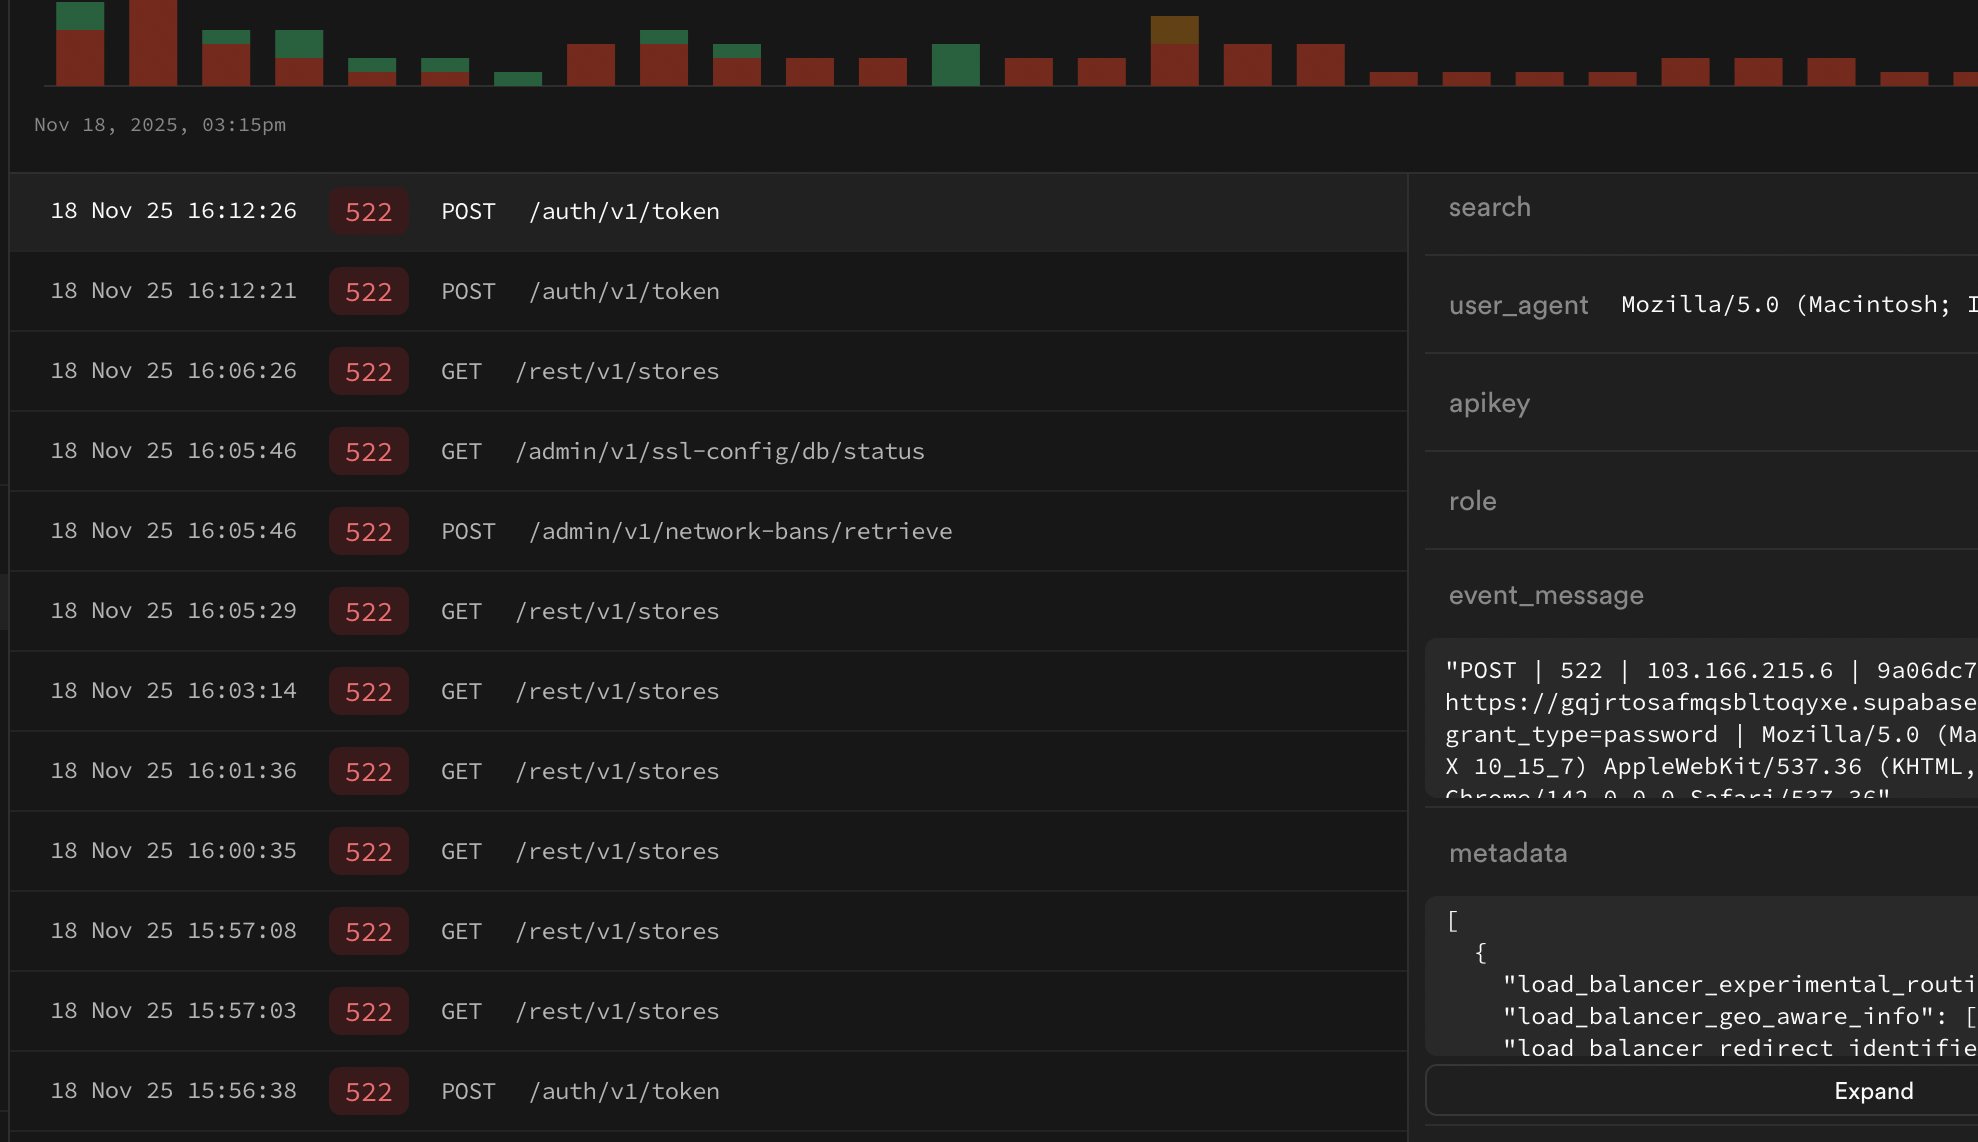Click the 522 badge on the 15:57:08 row
Screen dimensions: 1978x1142
tap(368, 932)
